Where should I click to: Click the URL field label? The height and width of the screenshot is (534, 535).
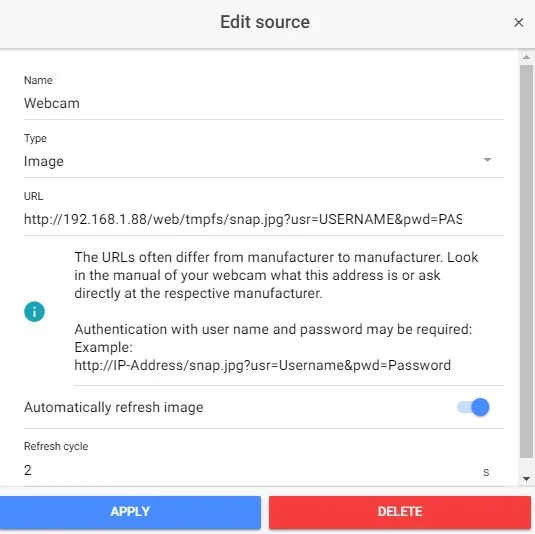(33, 196)
